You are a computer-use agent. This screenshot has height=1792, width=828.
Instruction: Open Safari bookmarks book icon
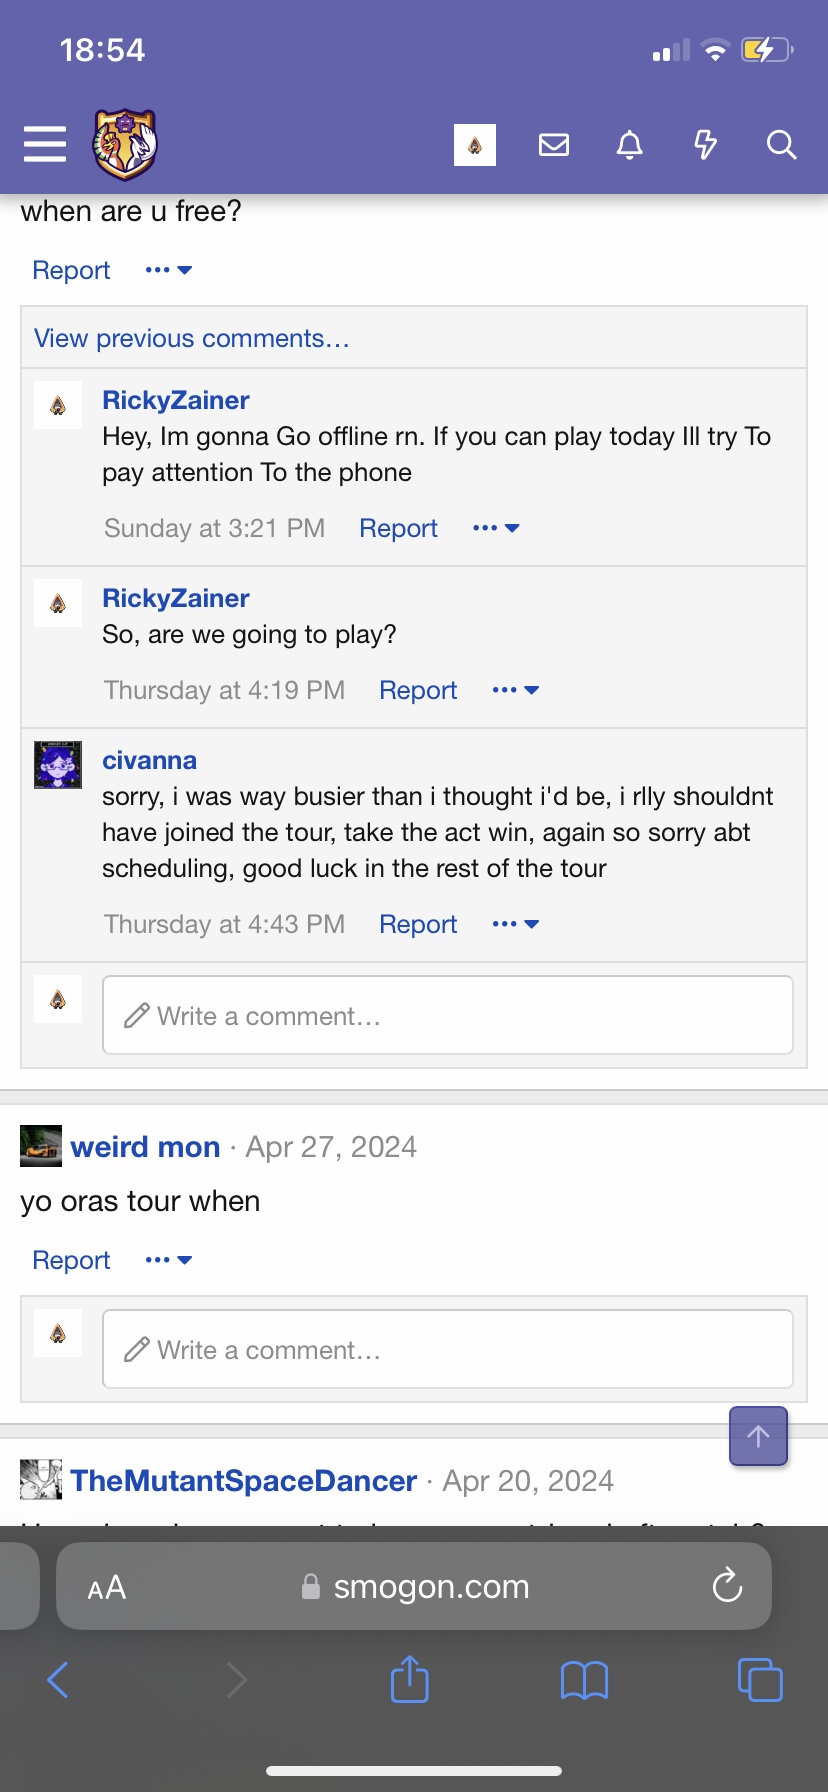pos(585,1680)
